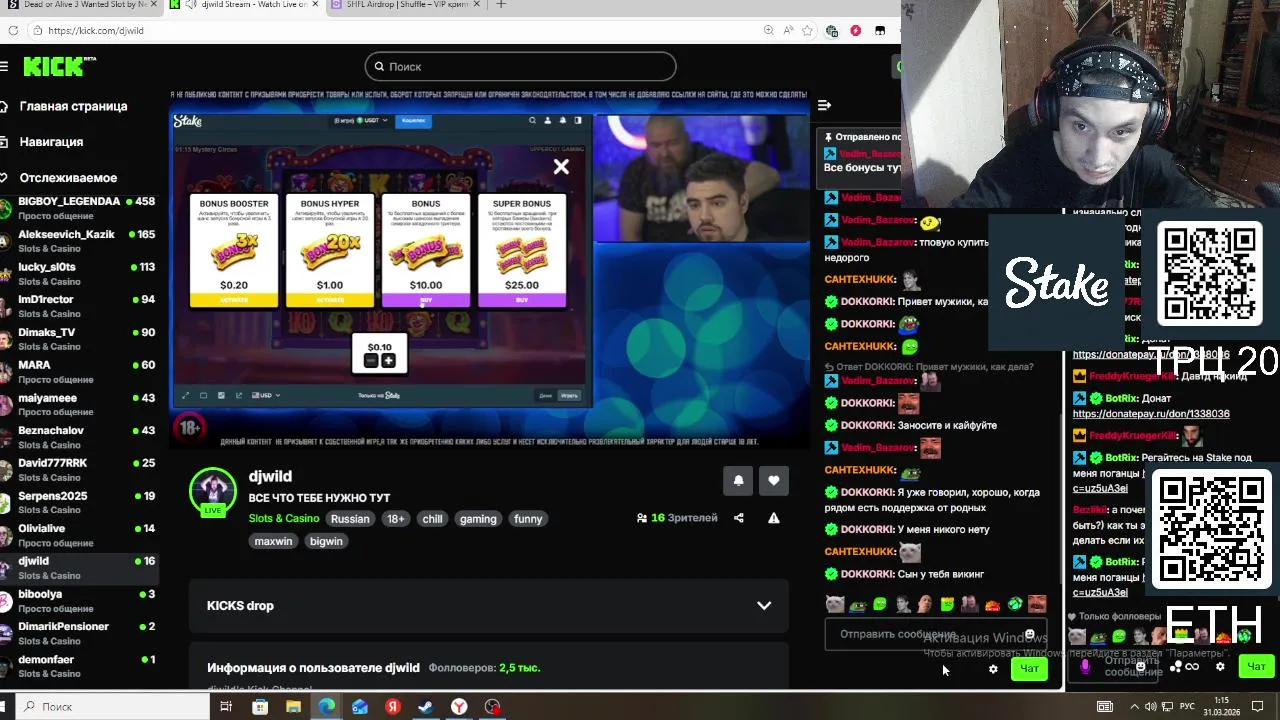Click the browser address bar URL
Image resolution: width=1280 pixels, height=720 pixels.
pos(96,30)
